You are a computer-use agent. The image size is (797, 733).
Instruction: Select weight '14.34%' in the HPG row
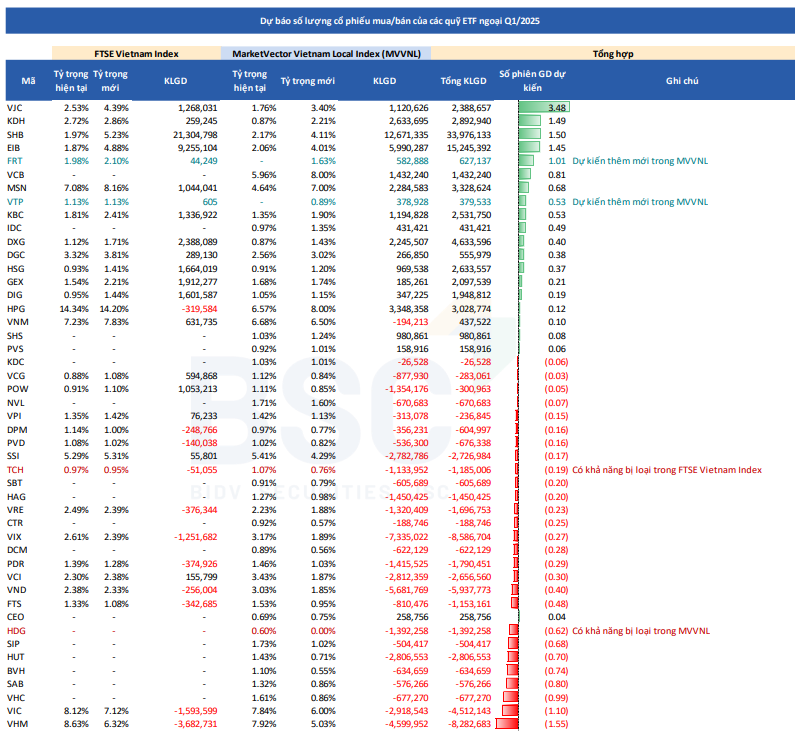(74, 309)
